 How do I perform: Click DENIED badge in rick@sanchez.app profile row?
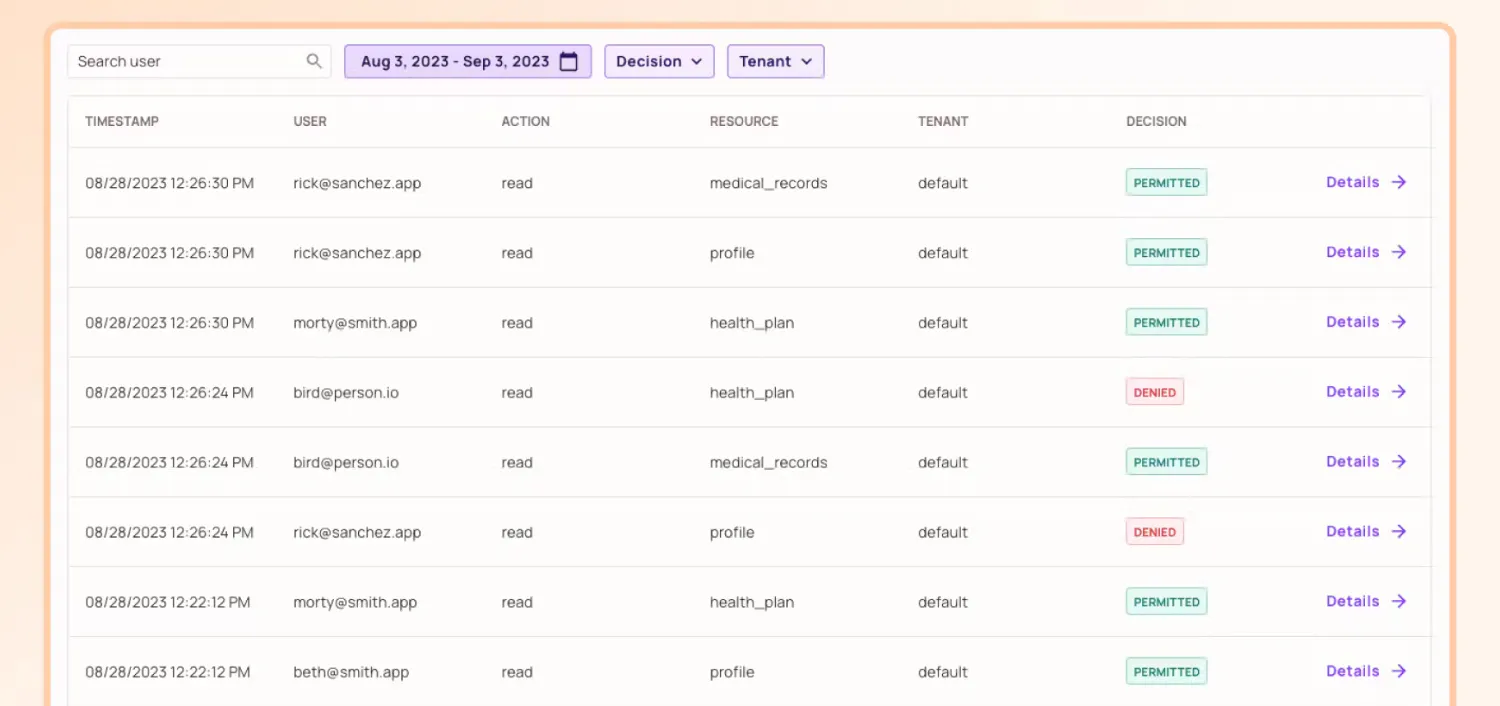point(1155,532)
